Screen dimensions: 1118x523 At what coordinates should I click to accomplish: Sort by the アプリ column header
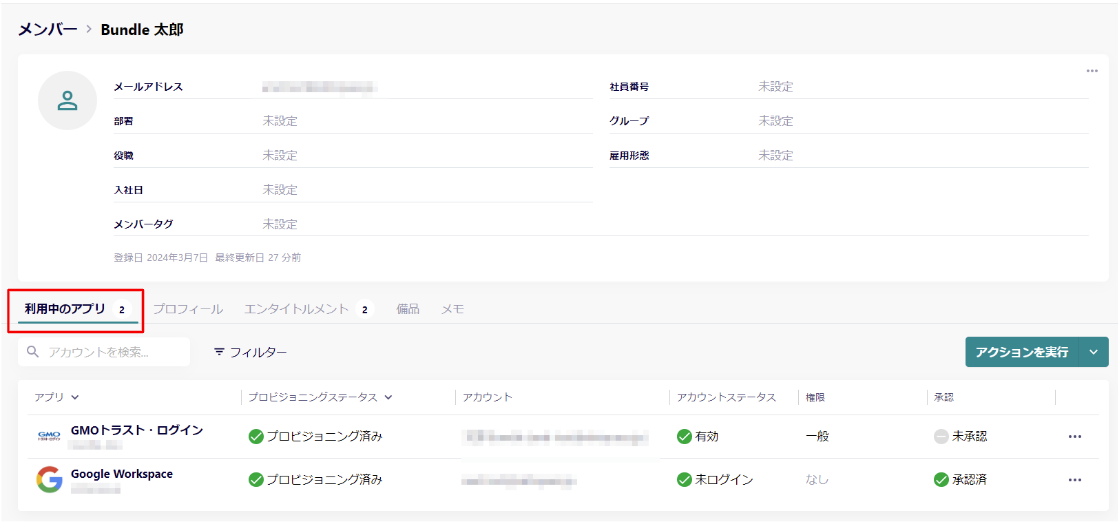[x=56, y=397]
